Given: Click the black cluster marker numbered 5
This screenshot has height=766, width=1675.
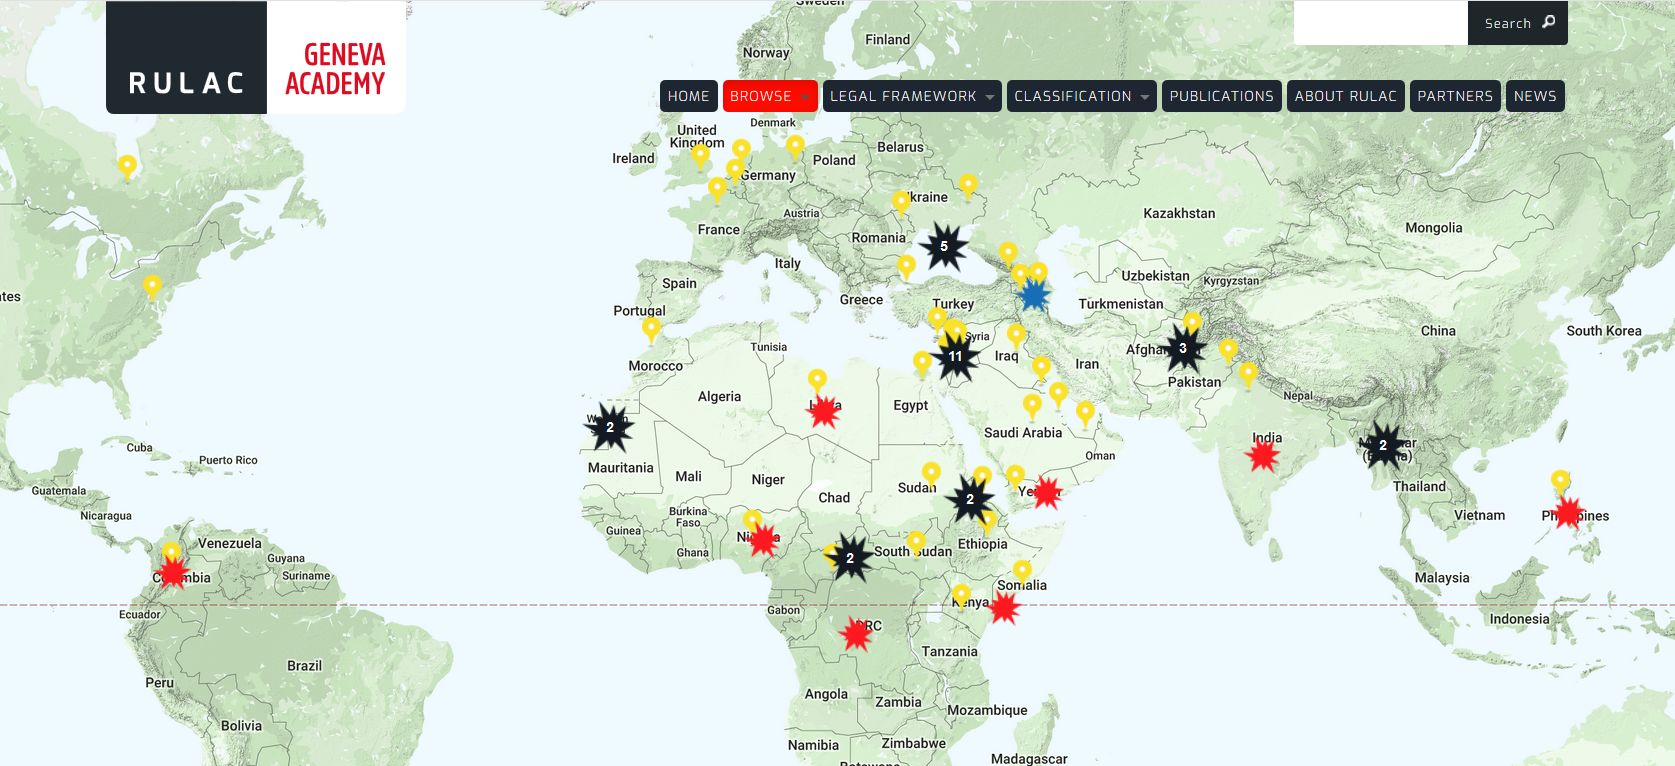Looking at the screenshot, I should click(x=943, y=247).
